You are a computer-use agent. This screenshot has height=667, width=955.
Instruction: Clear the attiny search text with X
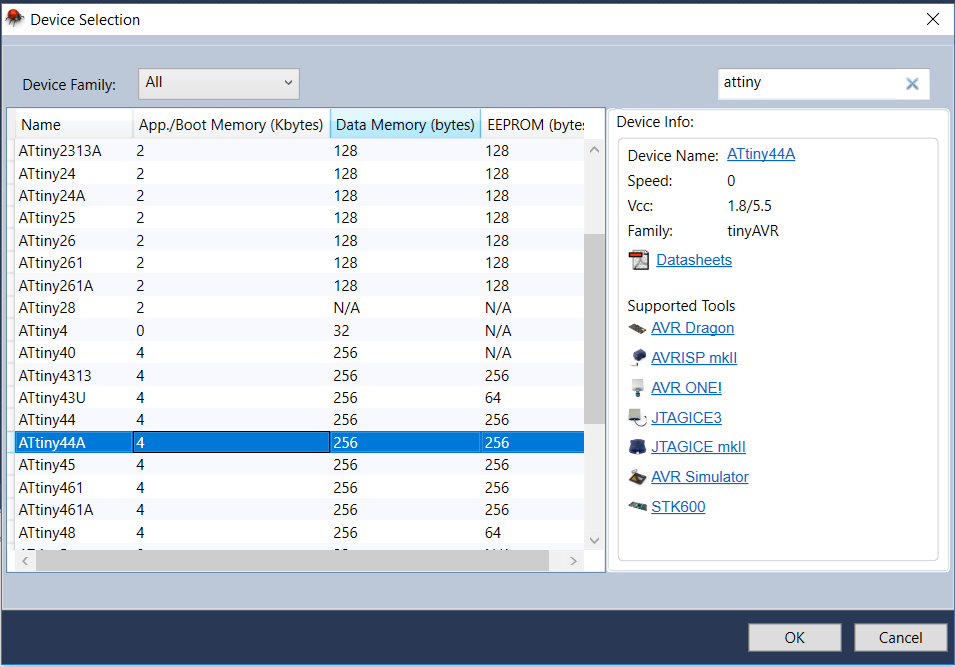(x=912, y=83)
